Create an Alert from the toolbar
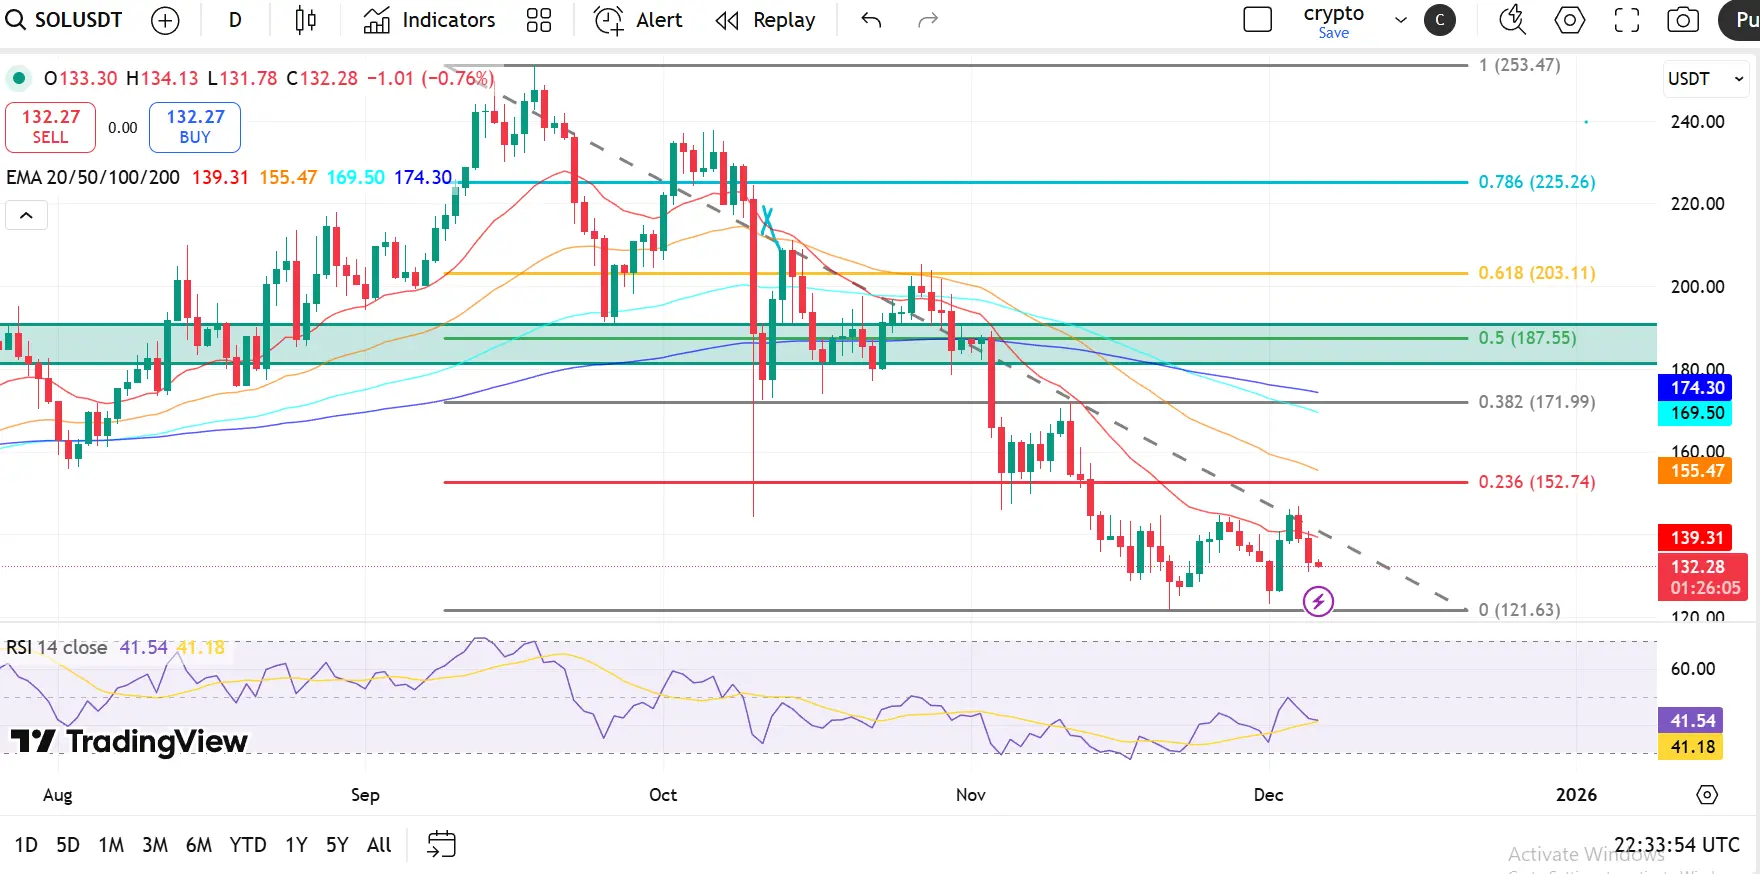 coord(638,20)
